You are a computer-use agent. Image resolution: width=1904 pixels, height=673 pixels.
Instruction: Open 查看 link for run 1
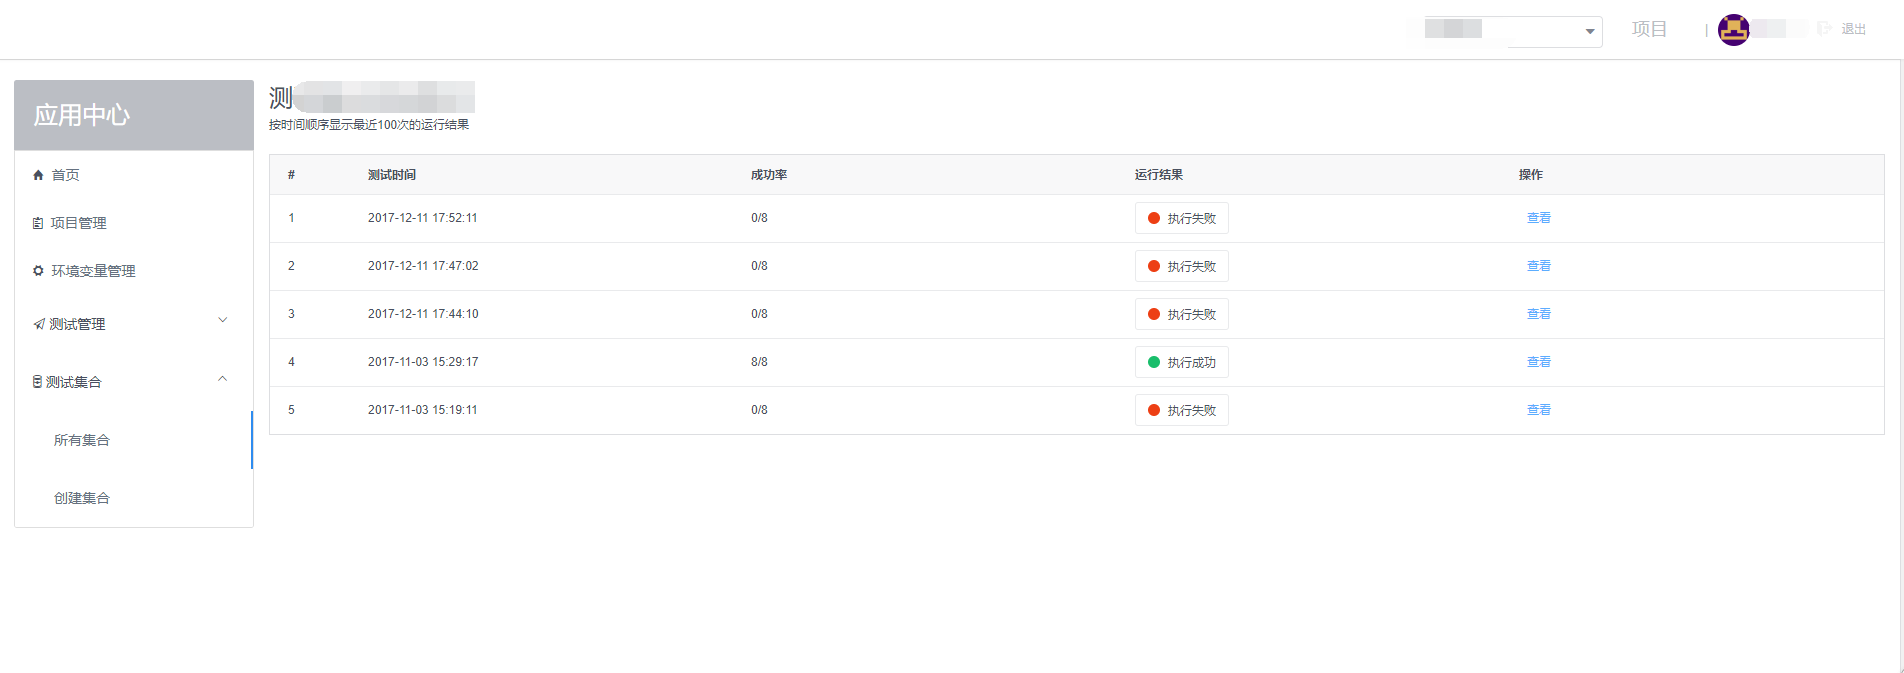pos(1538,218)
